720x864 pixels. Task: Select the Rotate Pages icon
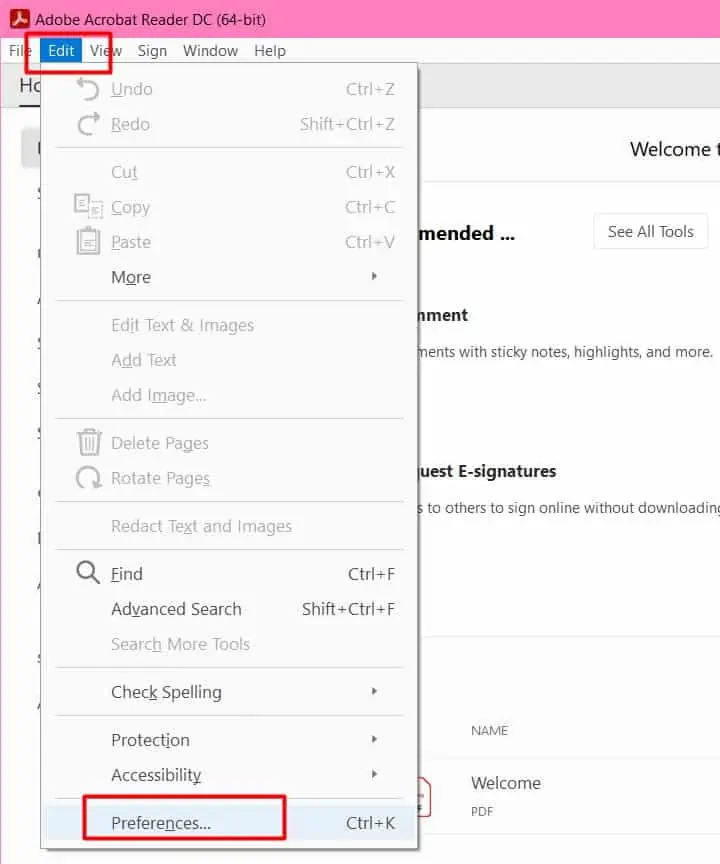pos(88,478)
